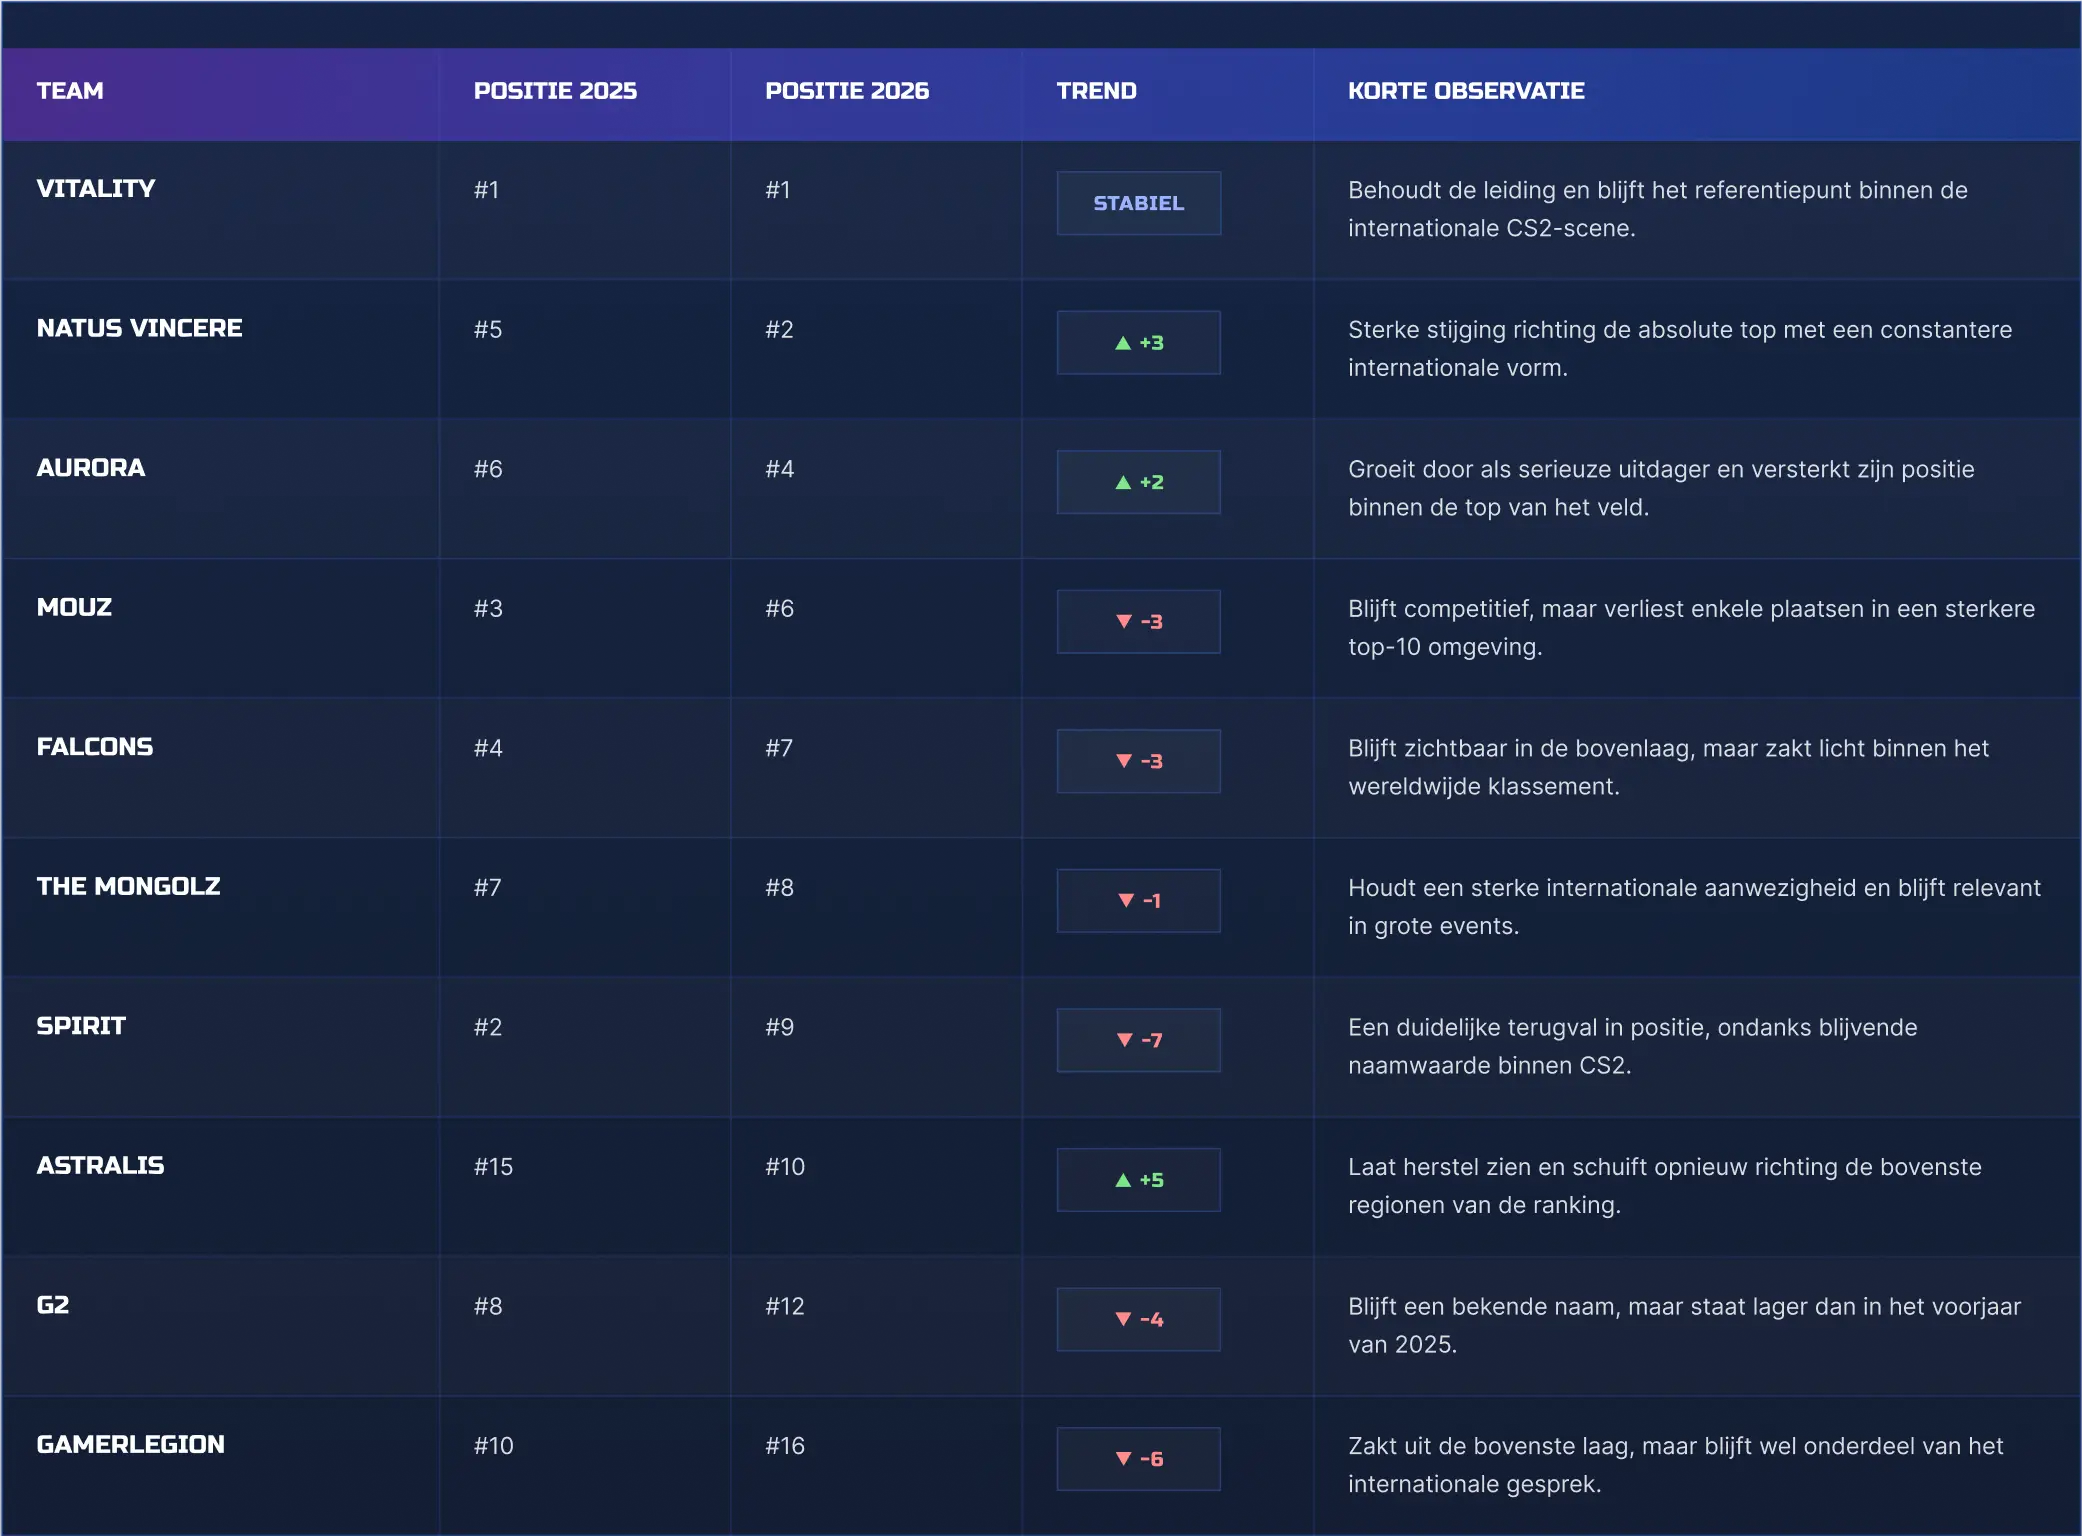Click the green +3 trend badge
The image size is (2082, 1536).
1138,343
